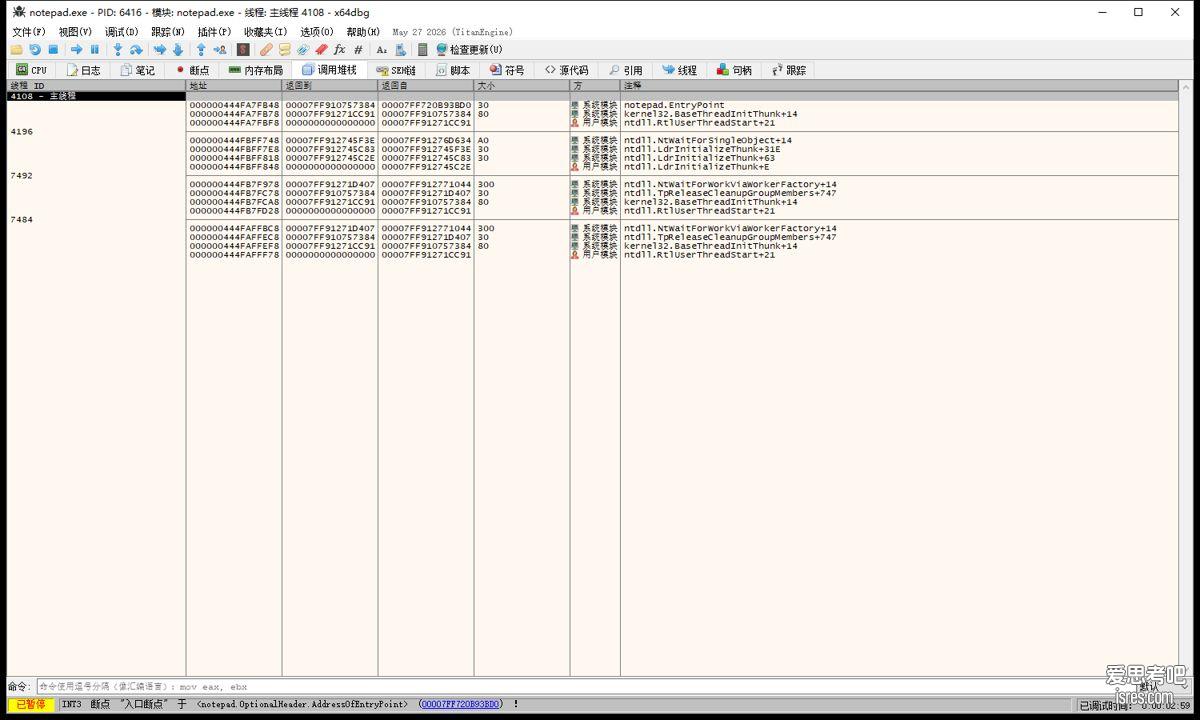1200x720 pixels.
Task: Click address cell 000000444FB7F978
Action: click(x=234, y=185)
